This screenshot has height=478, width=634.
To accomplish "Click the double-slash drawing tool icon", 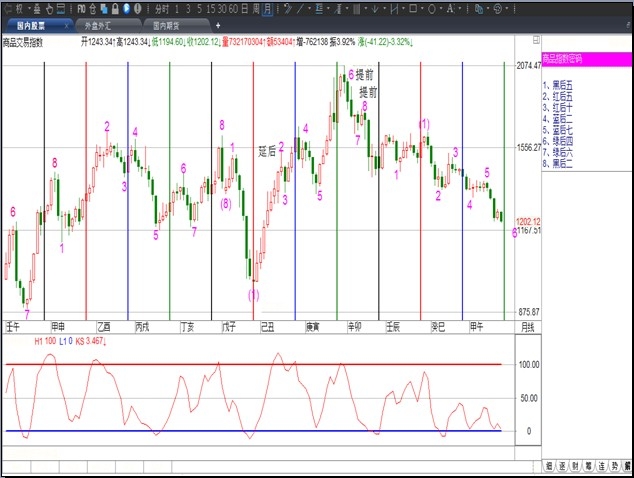I will click(288, 8).
